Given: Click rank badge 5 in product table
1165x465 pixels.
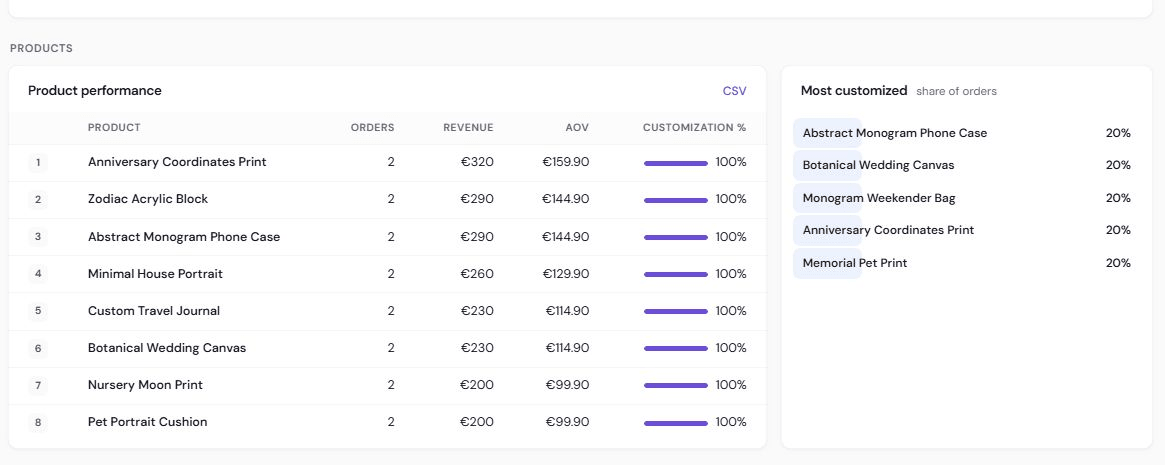Looking at the screenshot, I should 38,311.
